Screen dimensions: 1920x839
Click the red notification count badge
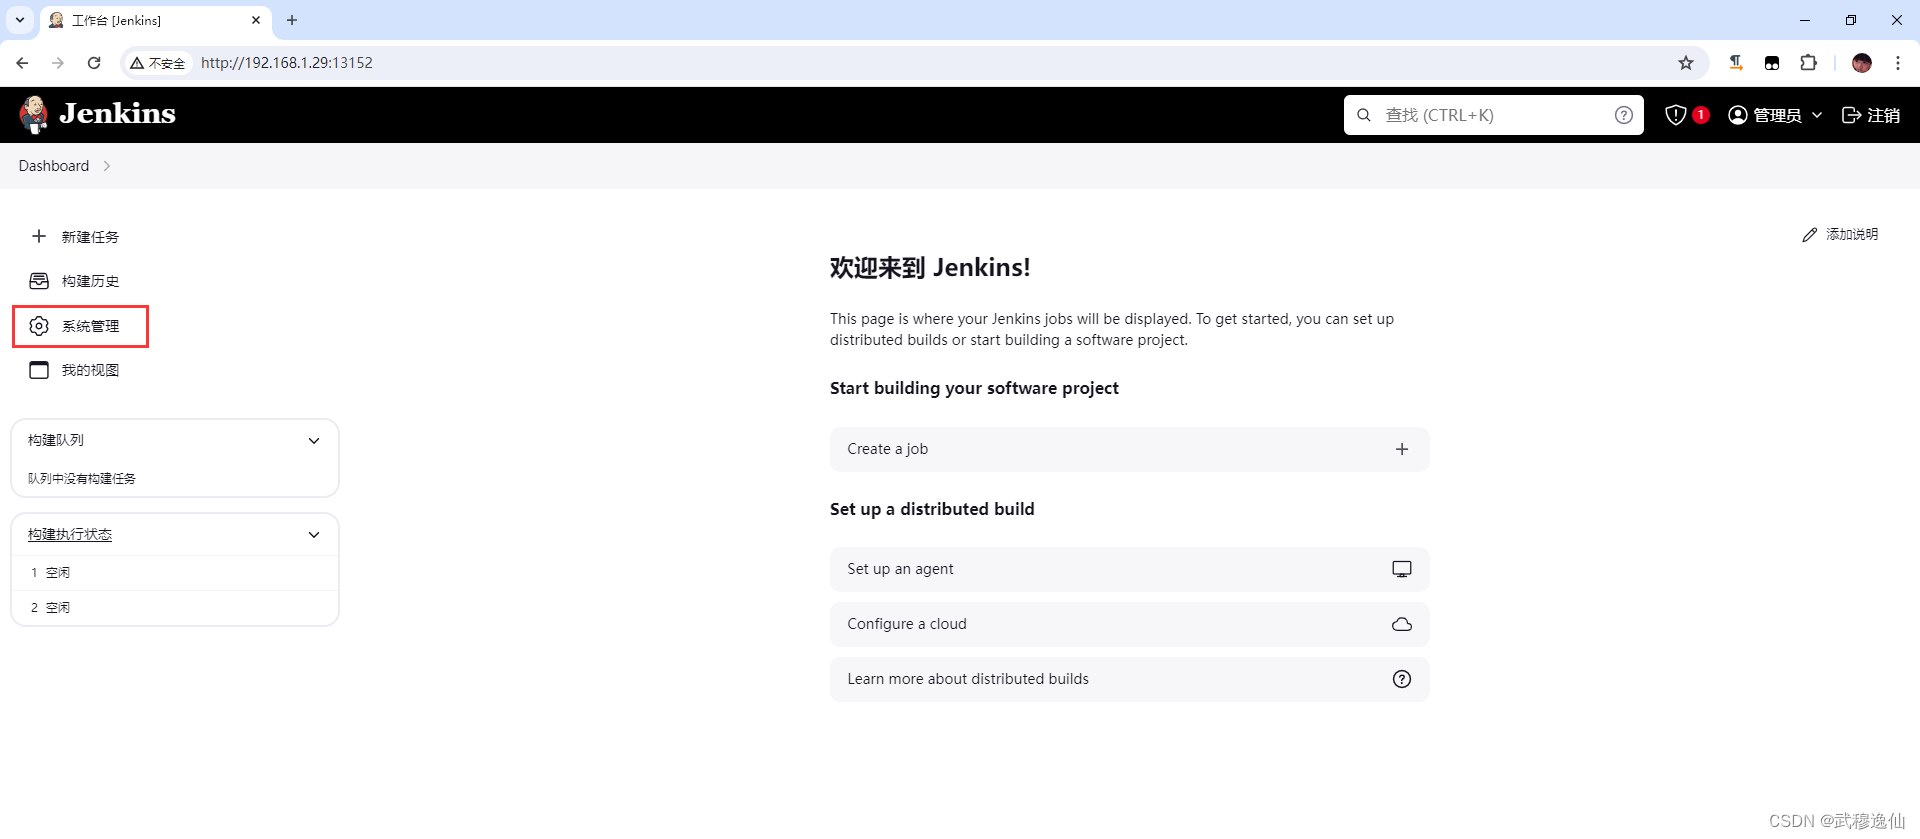(1700, 115)
